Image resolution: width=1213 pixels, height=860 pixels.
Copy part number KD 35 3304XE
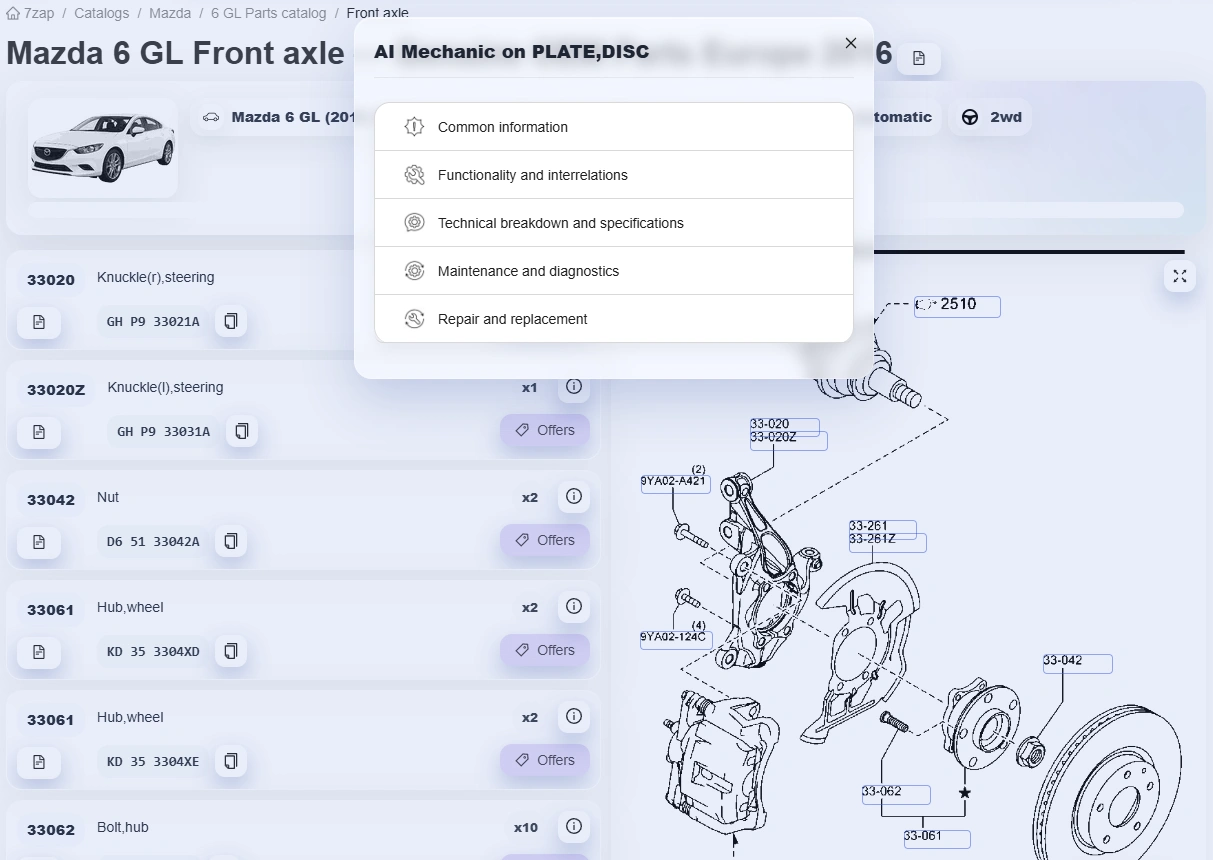pos(231,761)
